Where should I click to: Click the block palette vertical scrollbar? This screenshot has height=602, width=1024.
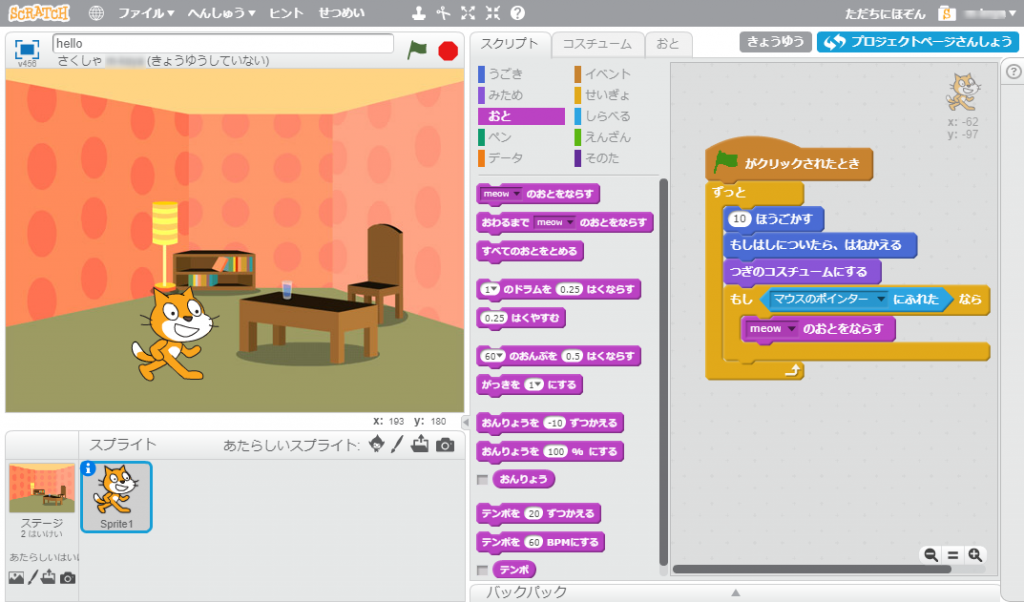(664, 372)
